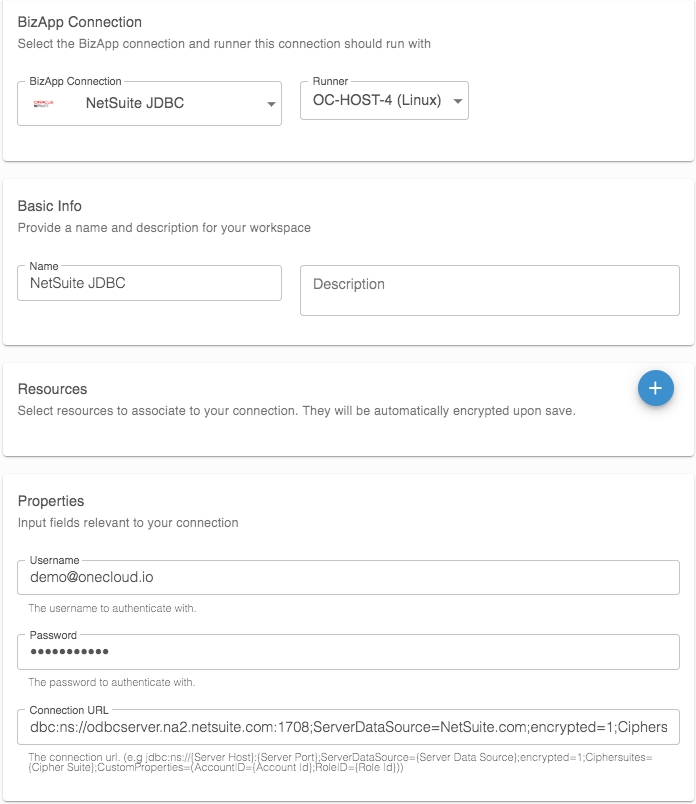
Task: Click the Properties heading
Action: coord(51,501)
